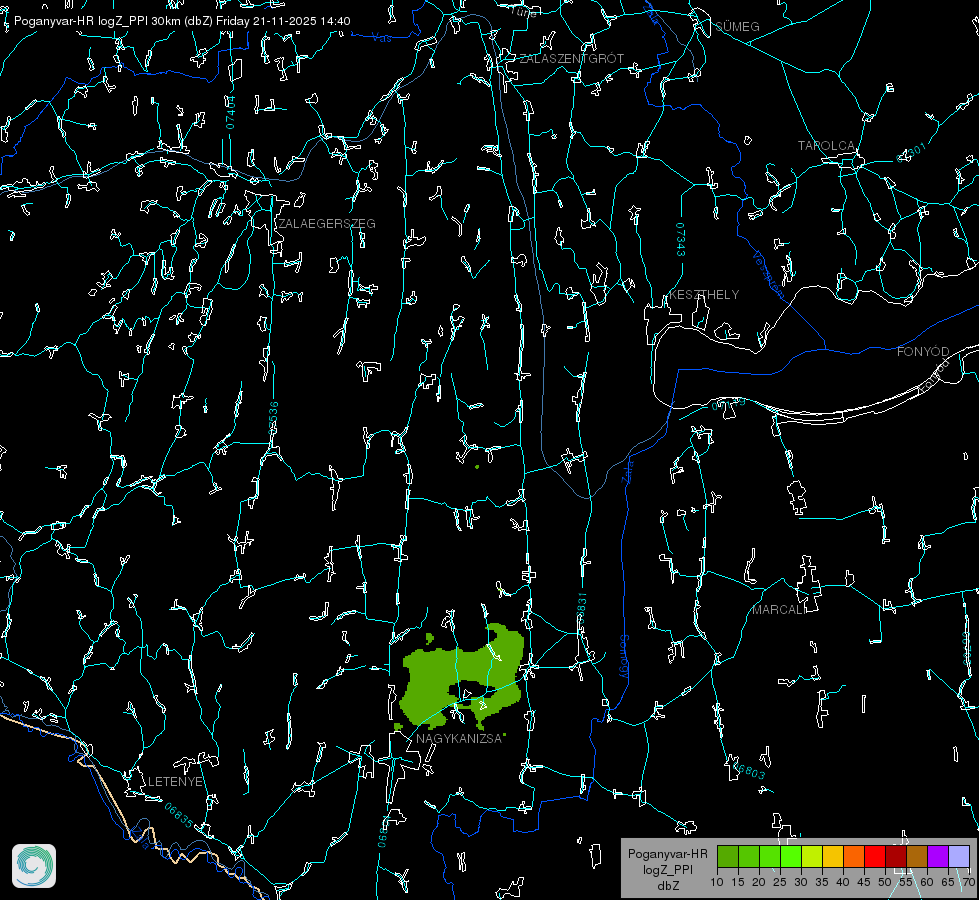Screen dimensions: 979x900
Task: Pick the 50–55 dBZ dark red legend swatch
Action: pos(896,856)
